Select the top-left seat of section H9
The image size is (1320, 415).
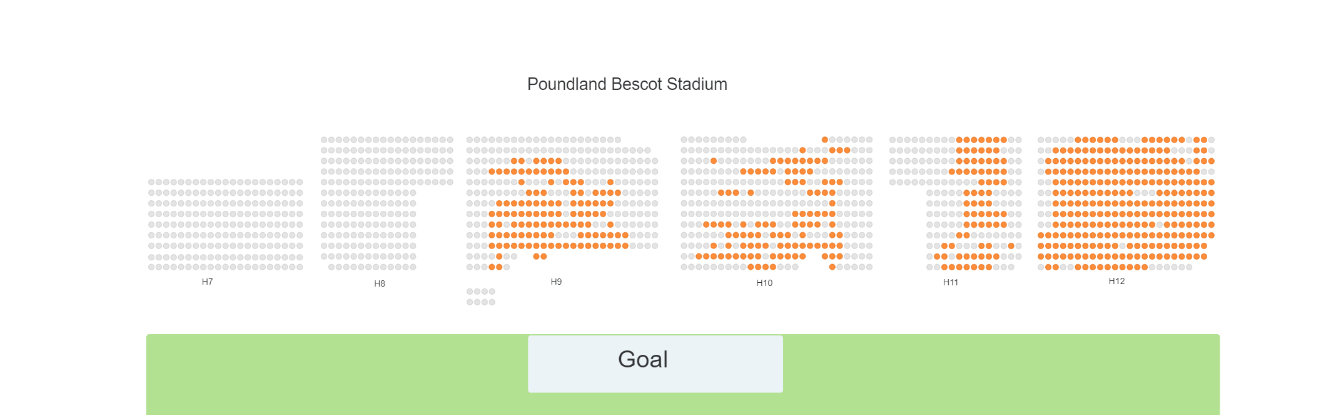470,140
